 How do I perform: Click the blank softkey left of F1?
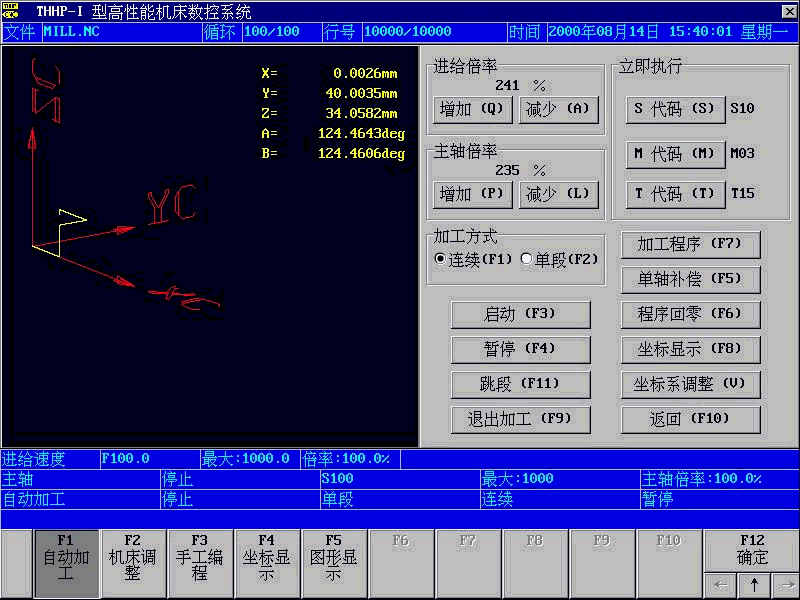point(17,563)
